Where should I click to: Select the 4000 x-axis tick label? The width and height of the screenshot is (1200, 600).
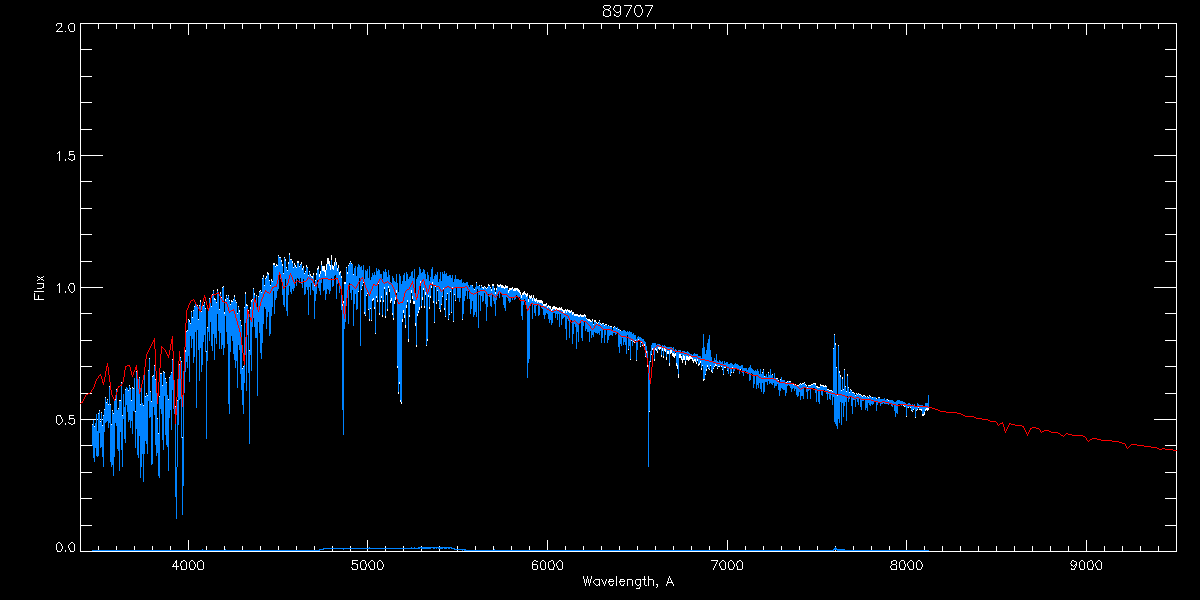tap(188, 564)
